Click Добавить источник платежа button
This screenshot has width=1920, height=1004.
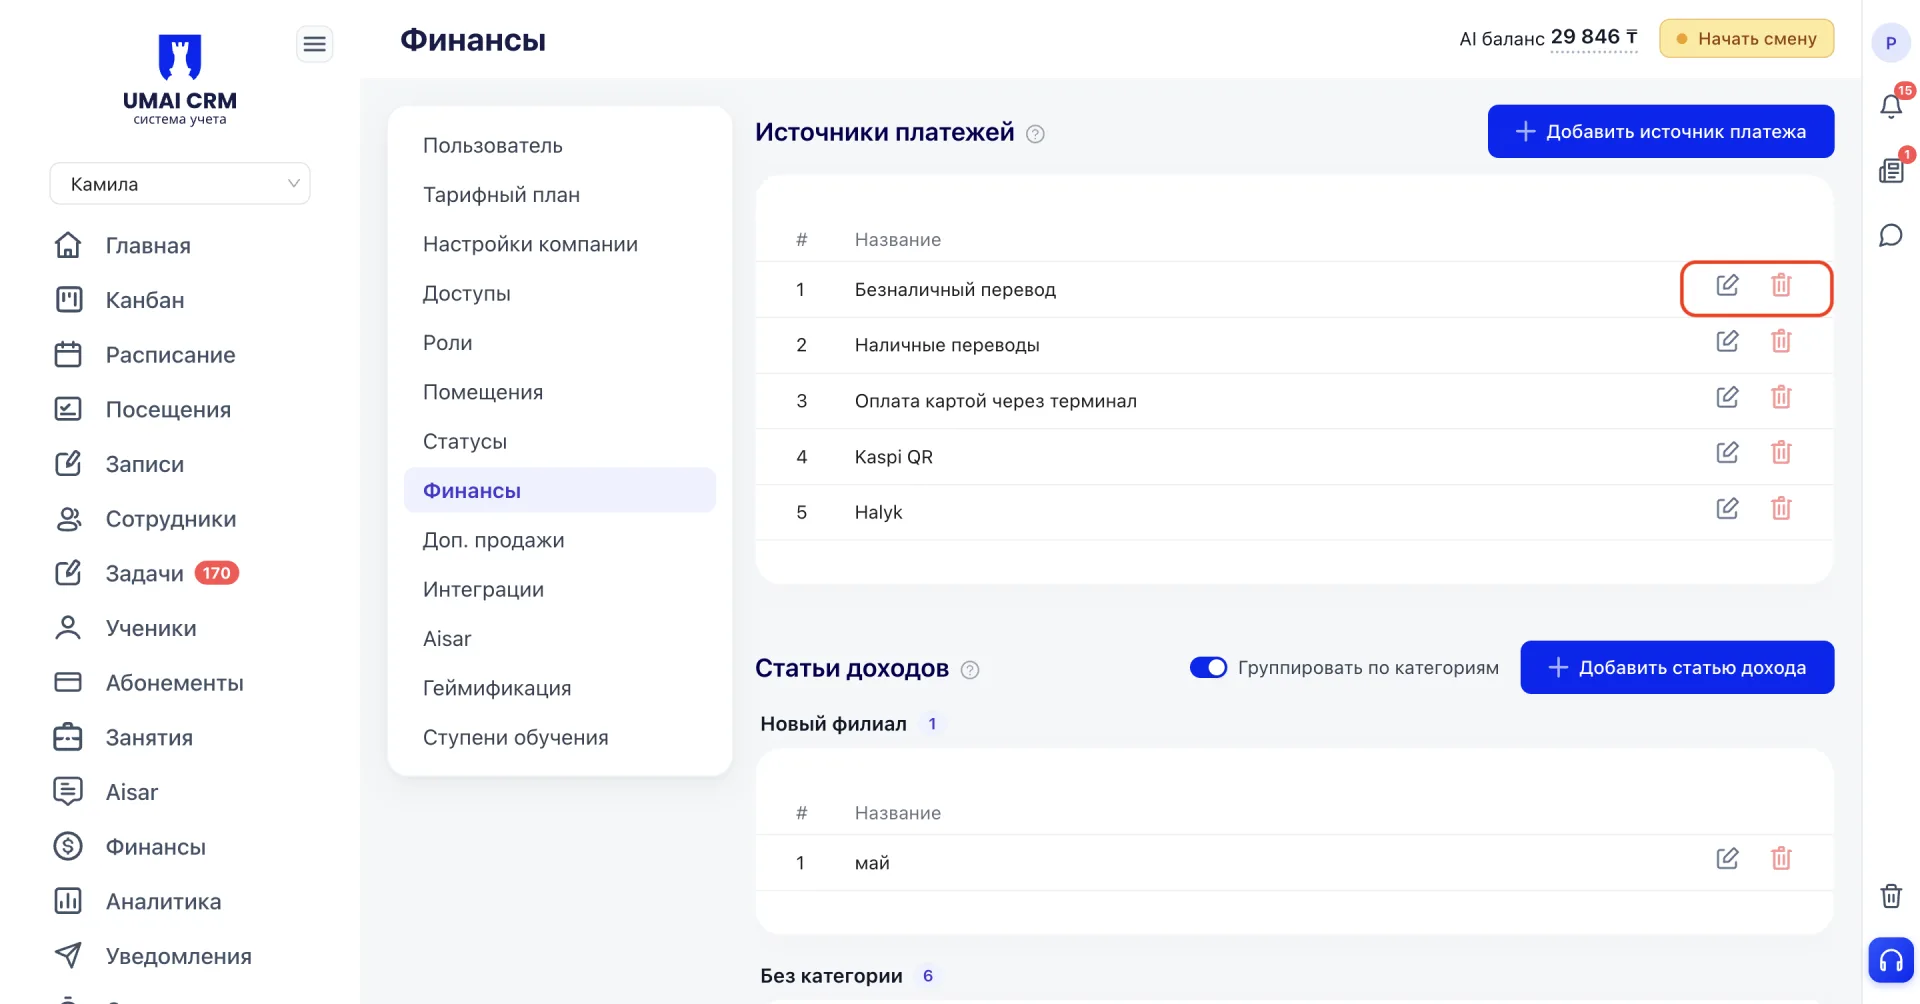[1660, 131]
